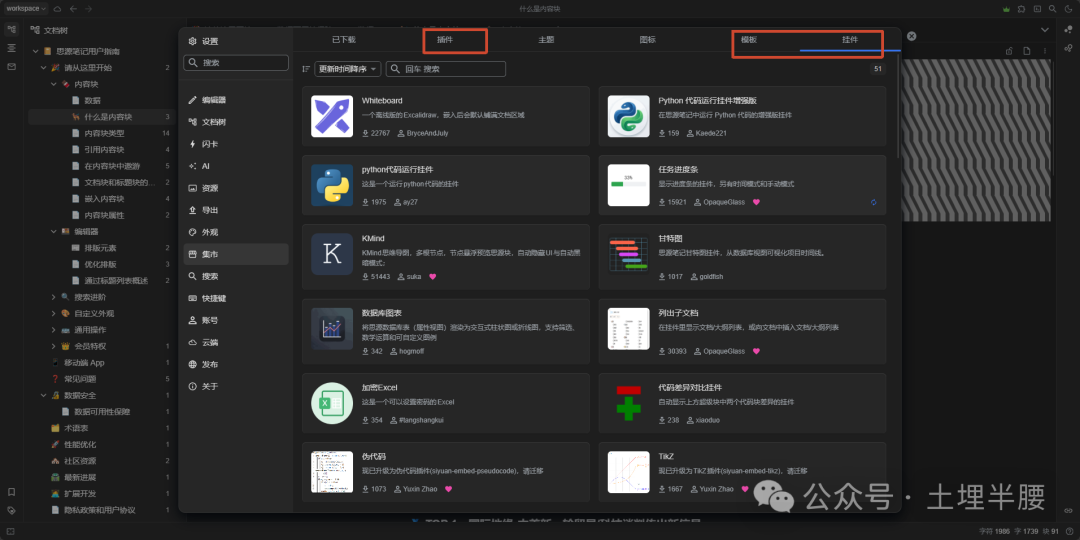1080x540 pixels.
Task: Open the command panel icon in title bar
Action: tap(1037, 9)
